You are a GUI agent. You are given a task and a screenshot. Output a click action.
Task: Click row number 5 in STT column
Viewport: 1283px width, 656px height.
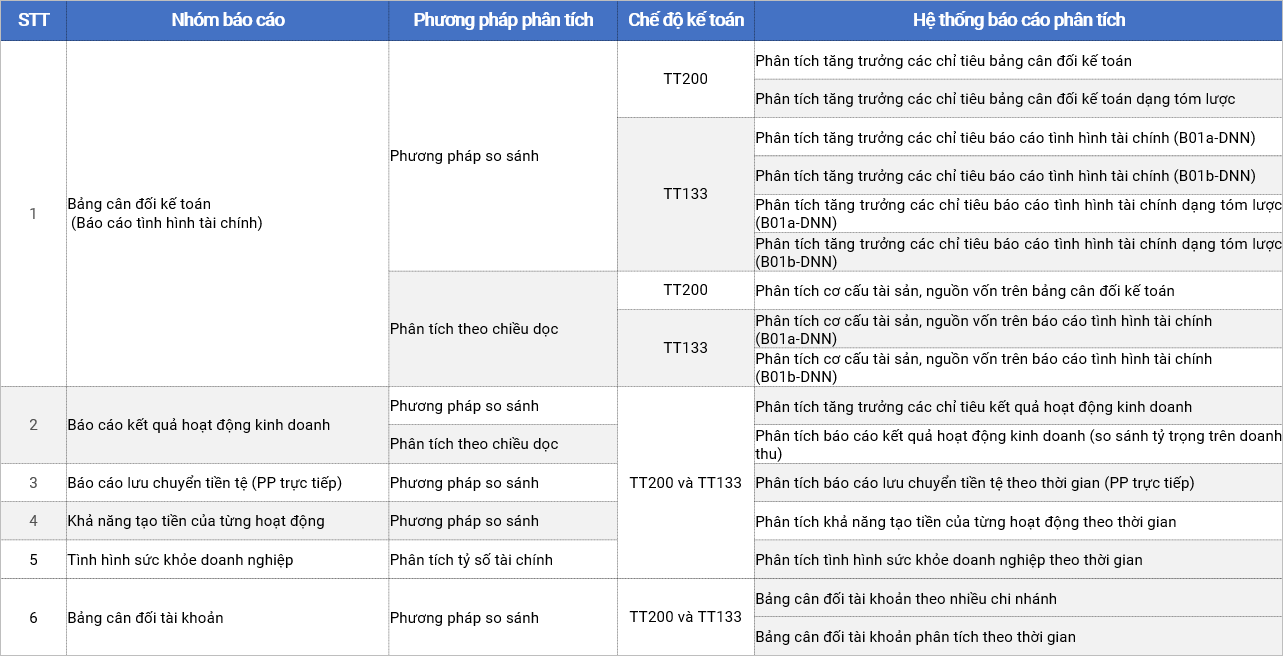33,560
